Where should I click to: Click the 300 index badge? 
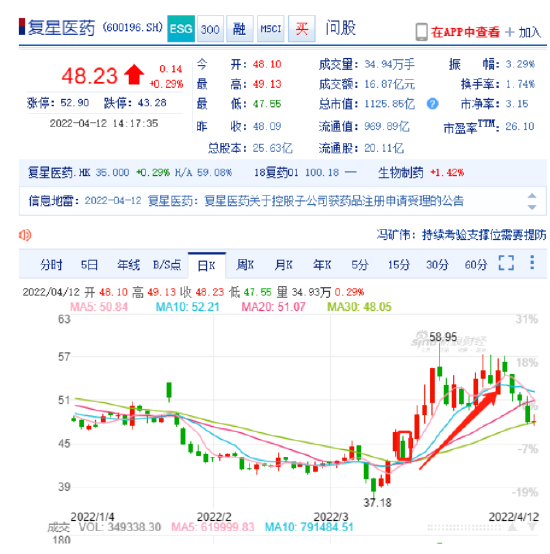(x=210, y=29)
